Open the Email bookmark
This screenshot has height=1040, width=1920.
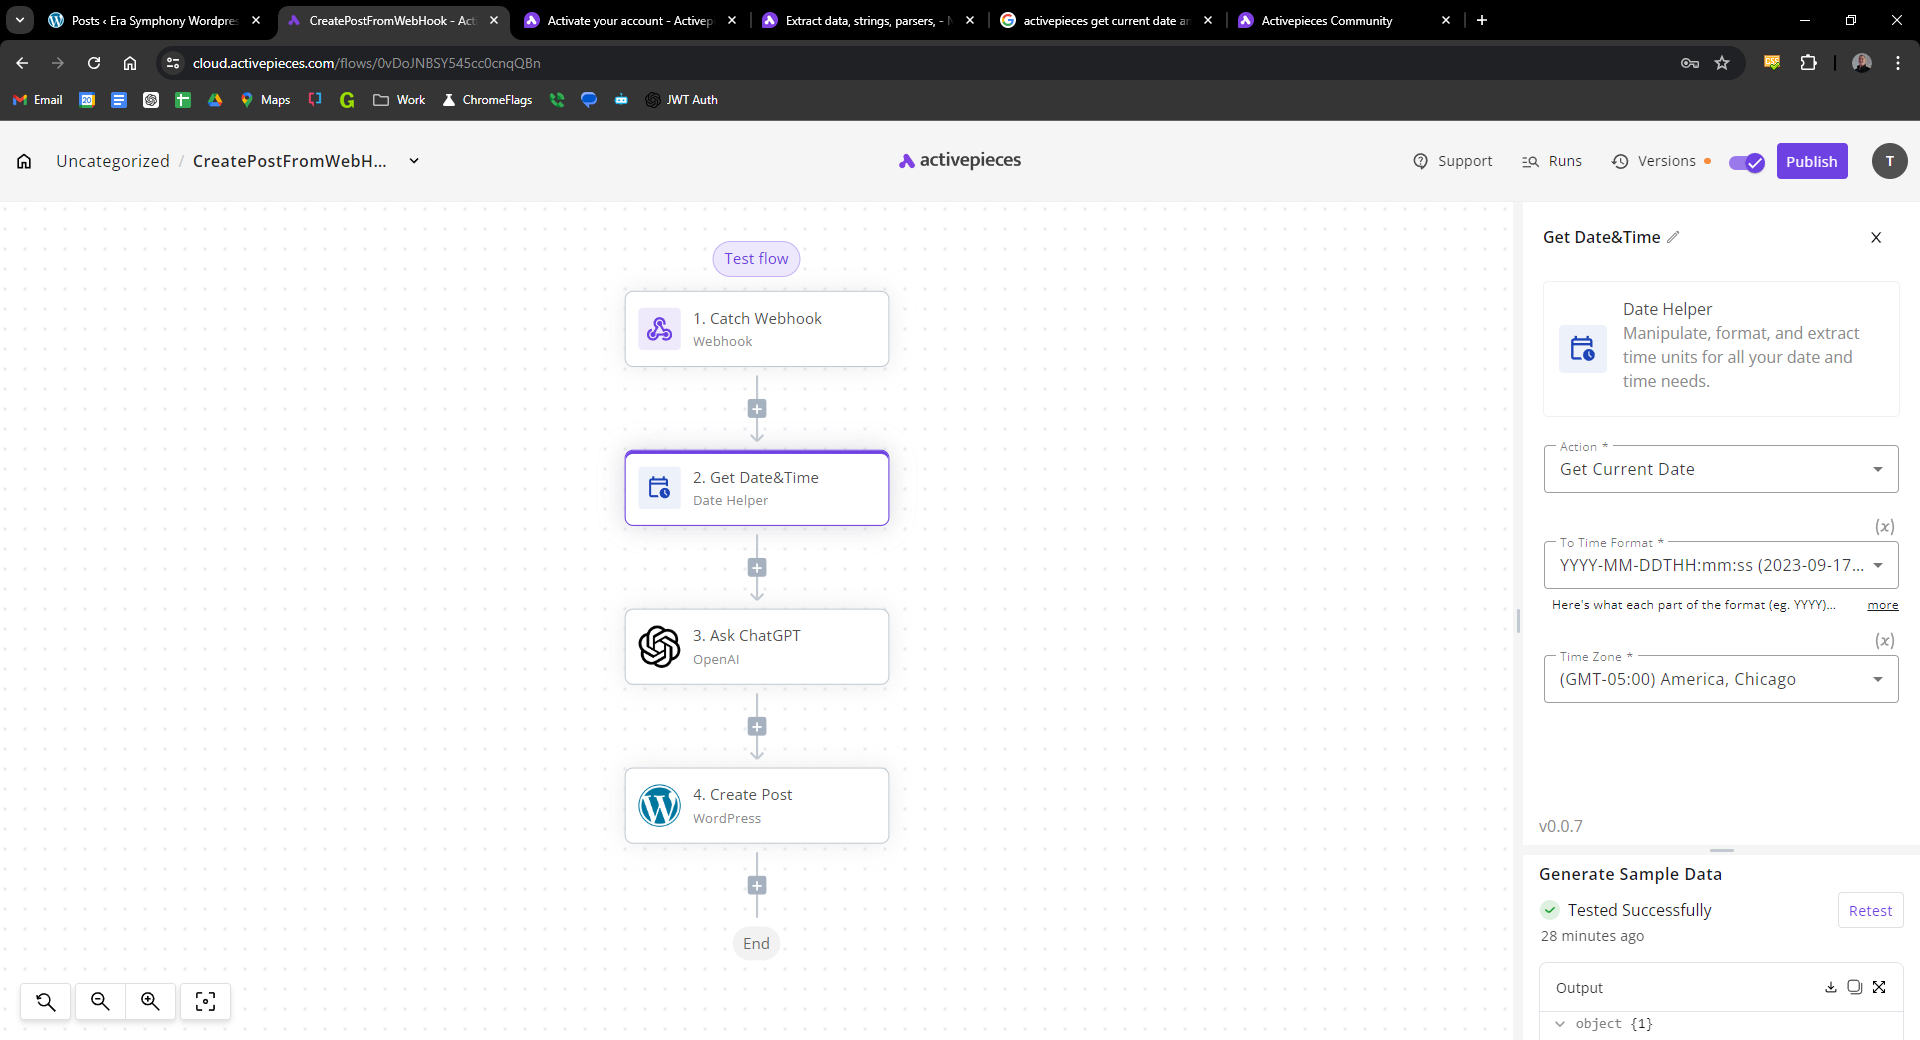pos(38,100)
